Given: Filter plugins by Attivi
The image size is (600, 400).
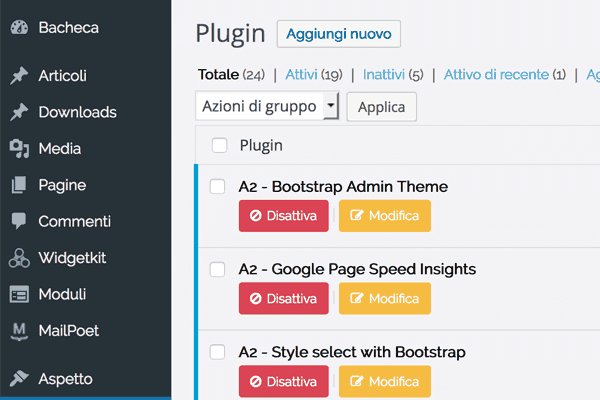Looking at the screenshot, I should click(x=301, y=74).
